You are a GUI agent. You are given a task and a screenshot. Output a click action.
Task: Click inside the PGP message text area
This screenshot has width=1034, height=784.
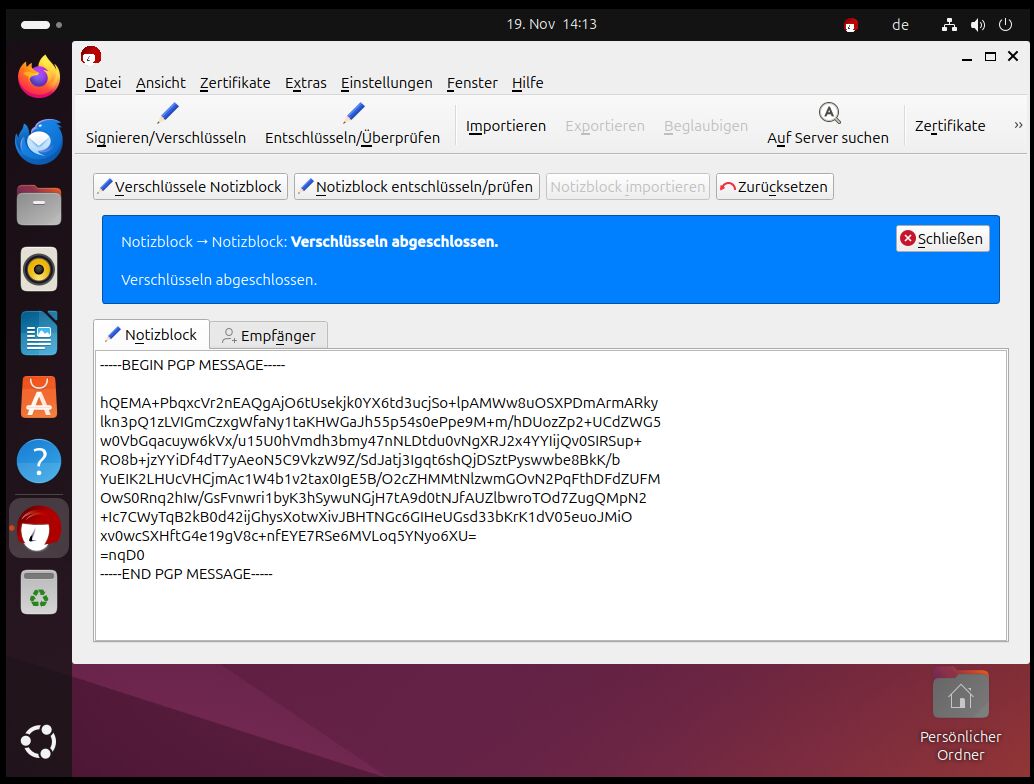coord(550,600)
